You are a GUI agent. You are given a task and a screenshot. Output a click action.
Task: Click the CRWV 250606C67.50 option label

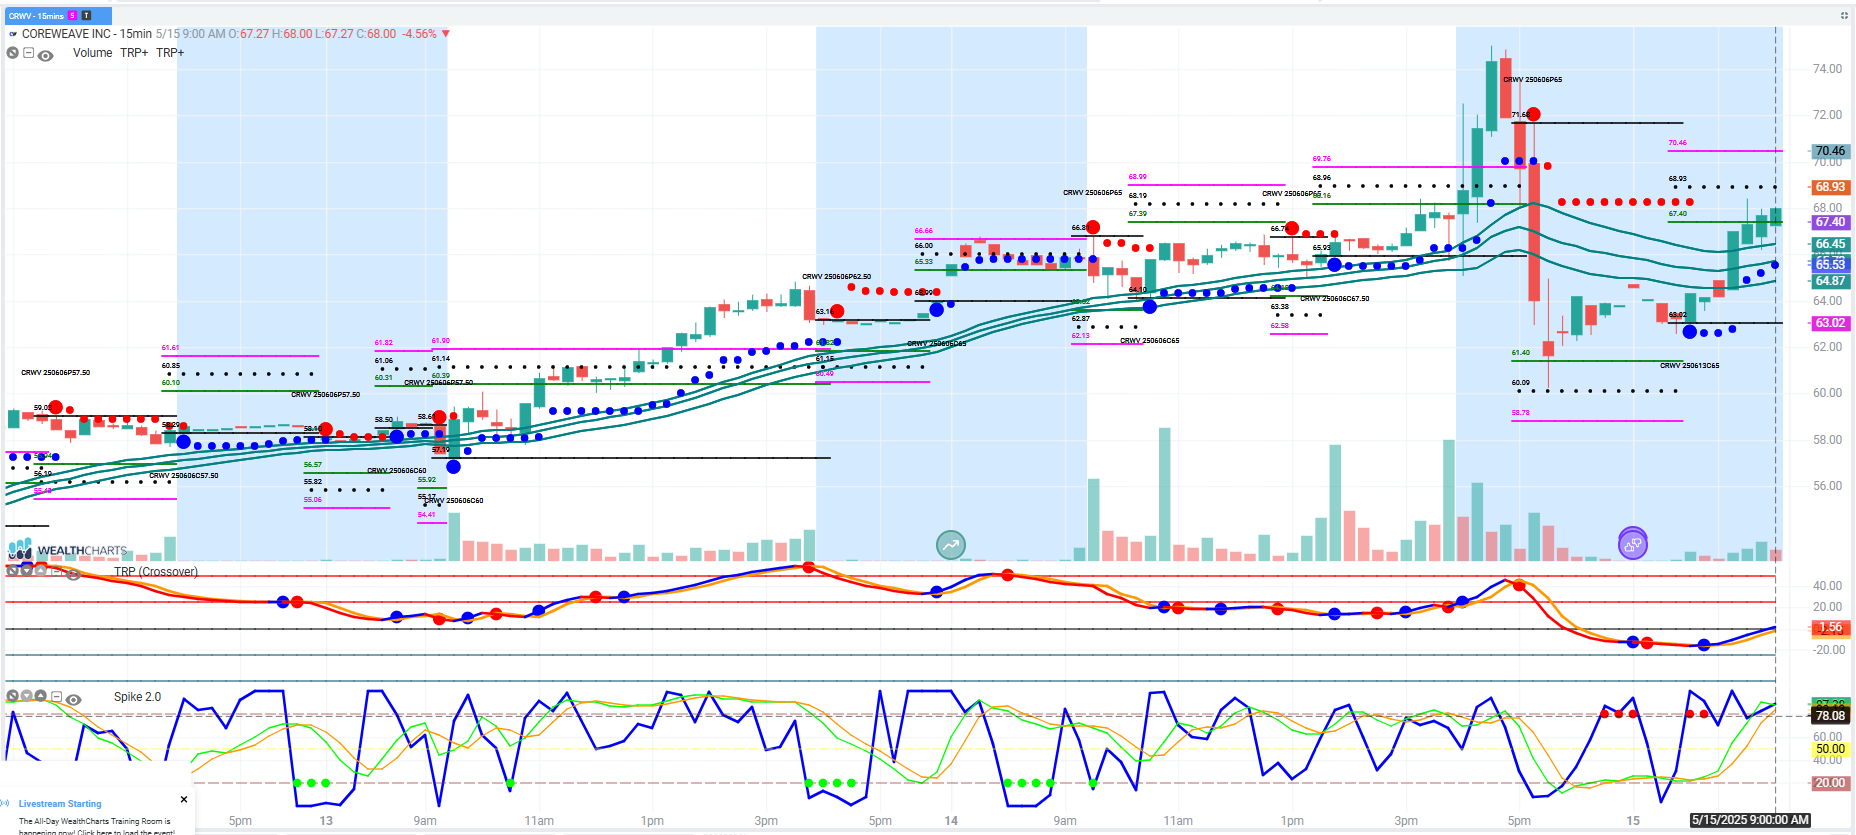point(1335,299)
